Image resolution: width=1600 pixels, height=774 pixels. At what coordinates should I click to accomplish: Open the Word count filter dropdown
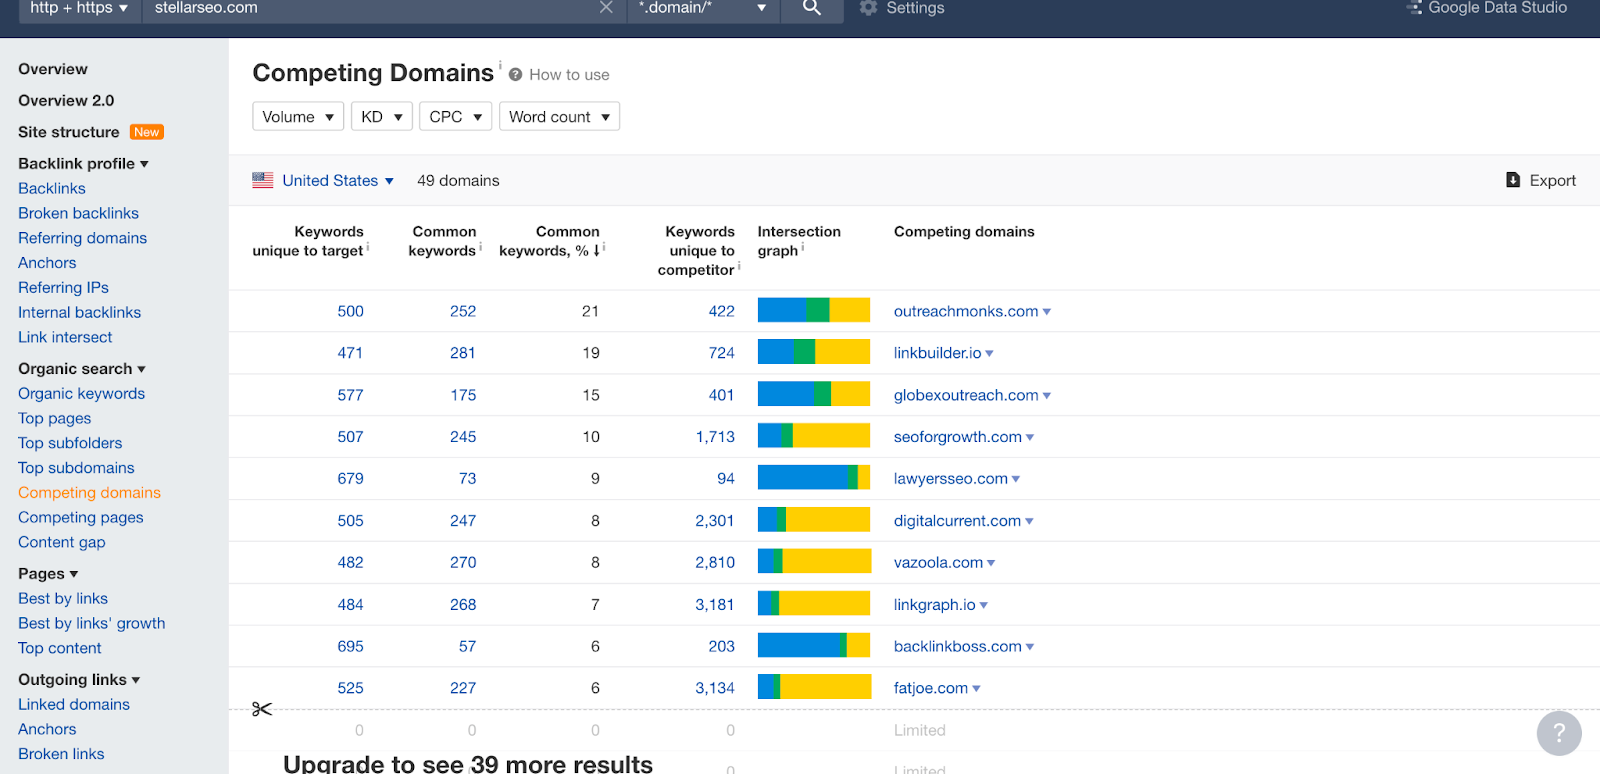pos(559,117)
